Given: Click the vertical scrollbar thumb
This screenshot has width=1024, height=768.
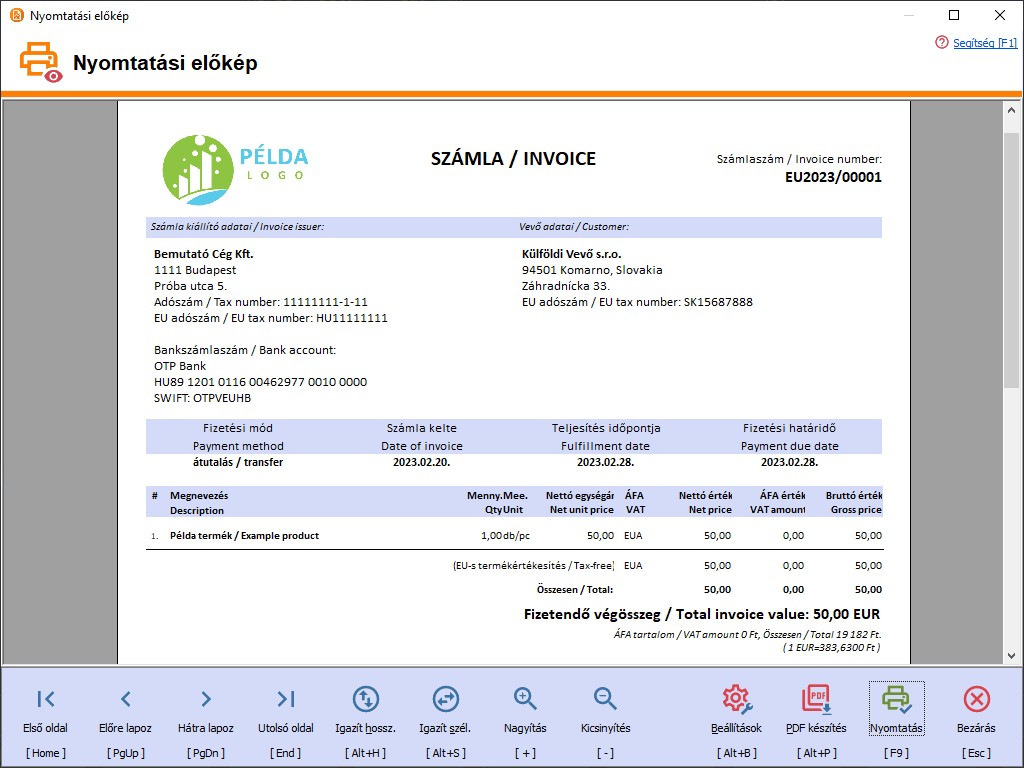Looking at the screenshot, I should (x=1012, y=260).
